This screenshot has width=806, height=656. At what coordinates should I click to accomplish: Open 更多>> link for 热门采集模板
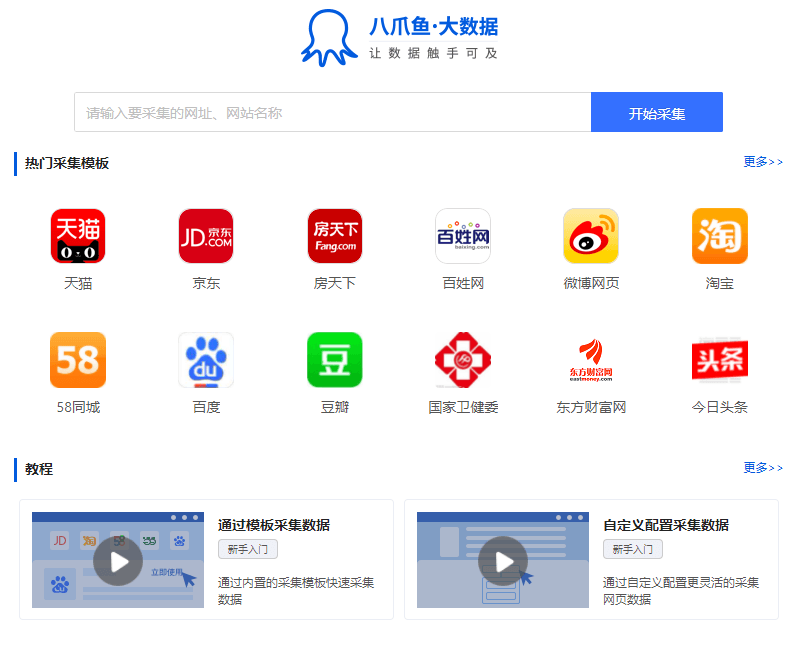(763, 162)
